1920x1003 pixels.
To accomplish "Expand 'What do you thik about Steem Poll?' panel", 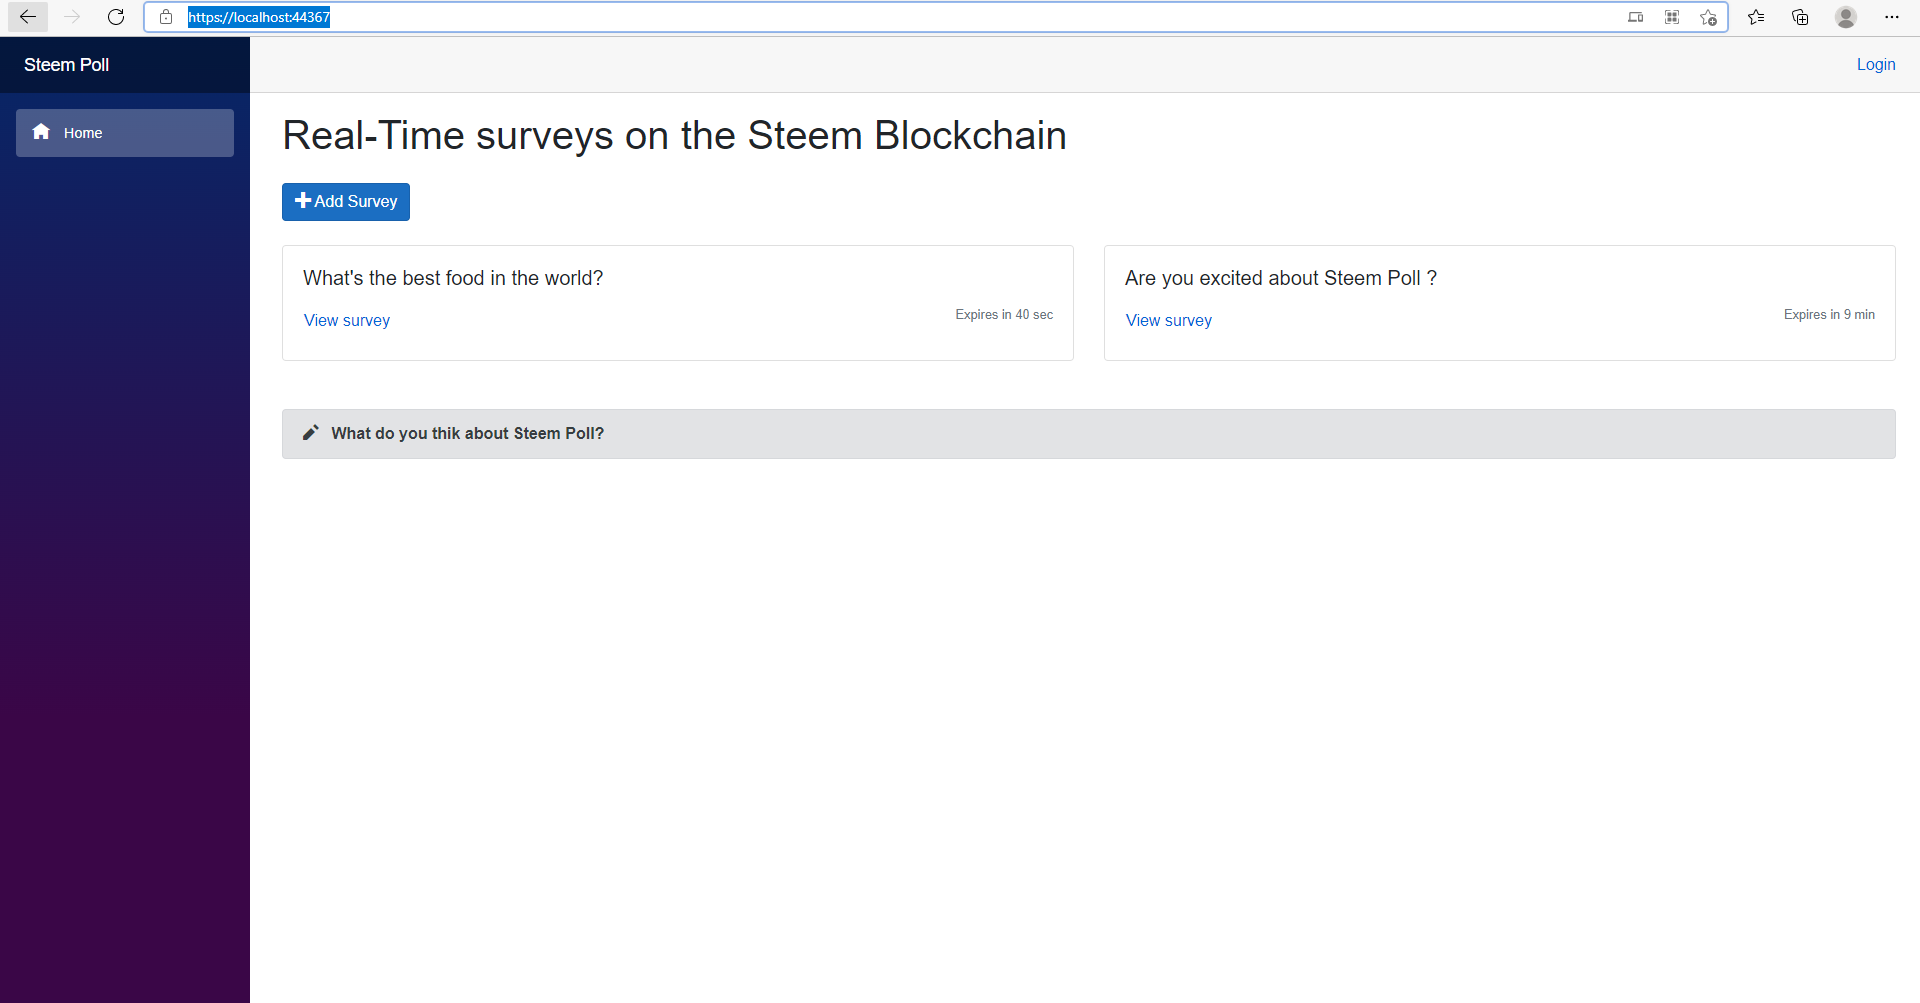I will coord(1088,434).
